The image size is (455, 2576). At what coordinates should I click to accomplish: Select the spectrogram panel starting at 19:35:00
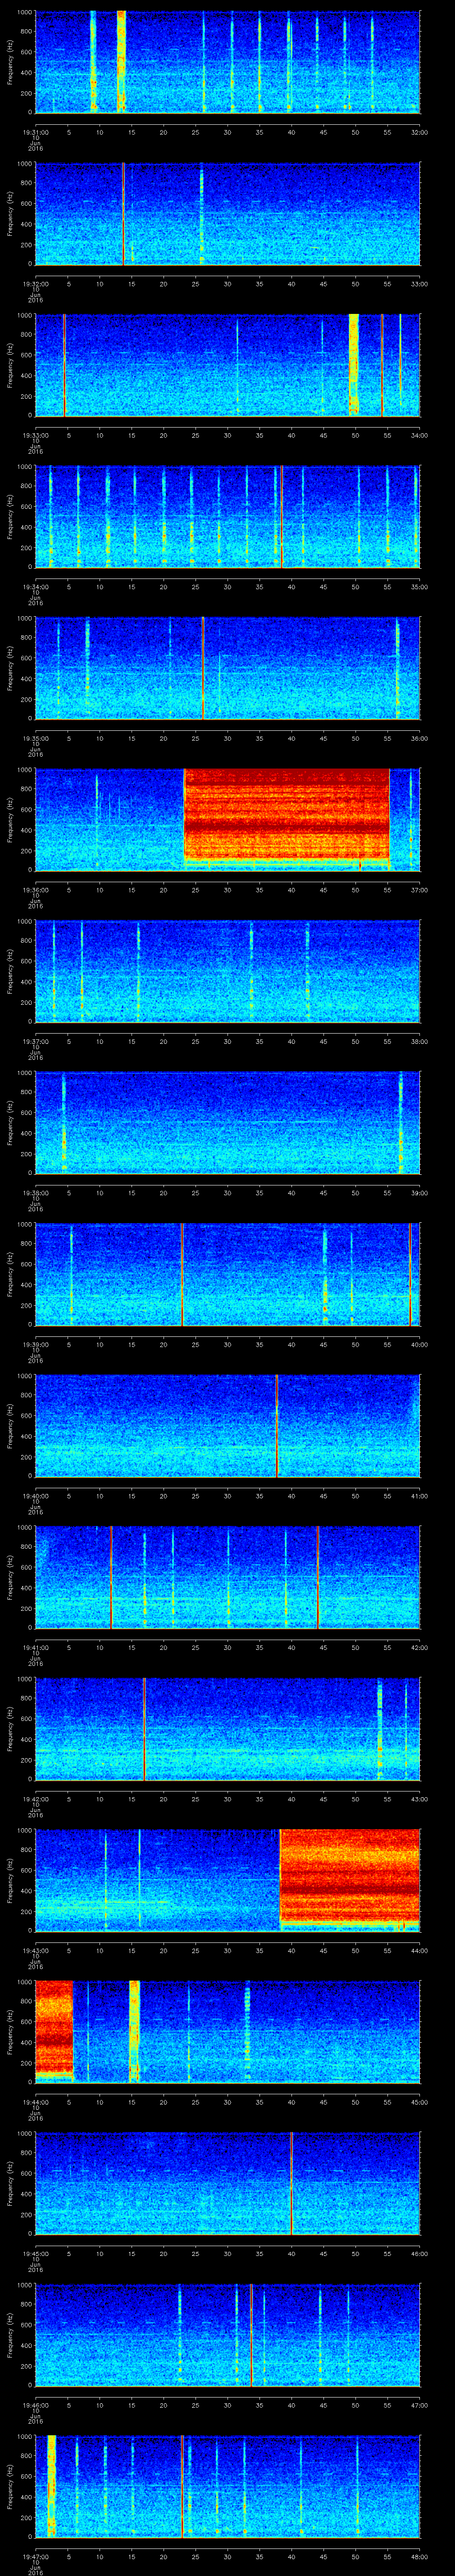[228, 668]
